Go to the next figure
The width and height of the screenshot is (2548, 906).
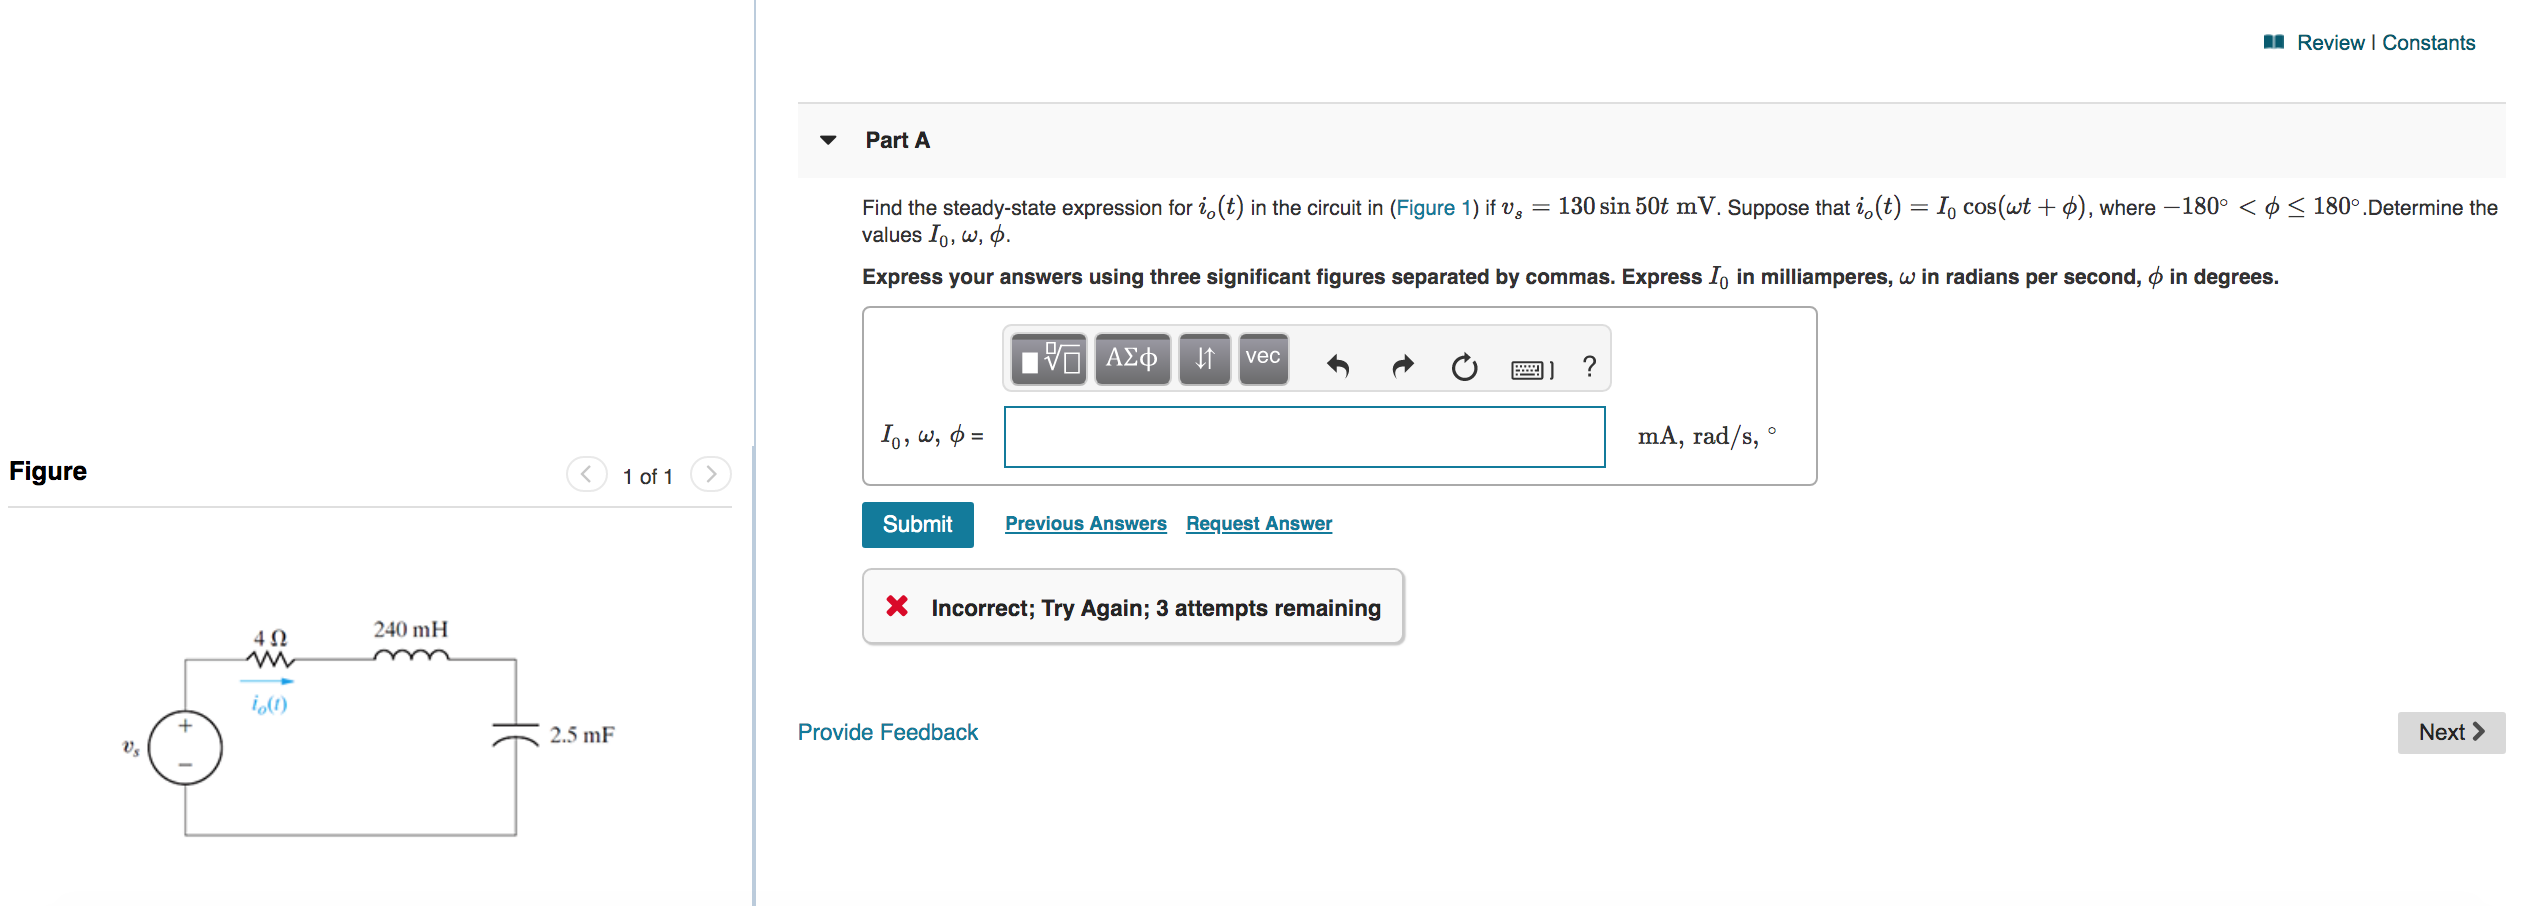pyautogui.click(x=711, y=475)
